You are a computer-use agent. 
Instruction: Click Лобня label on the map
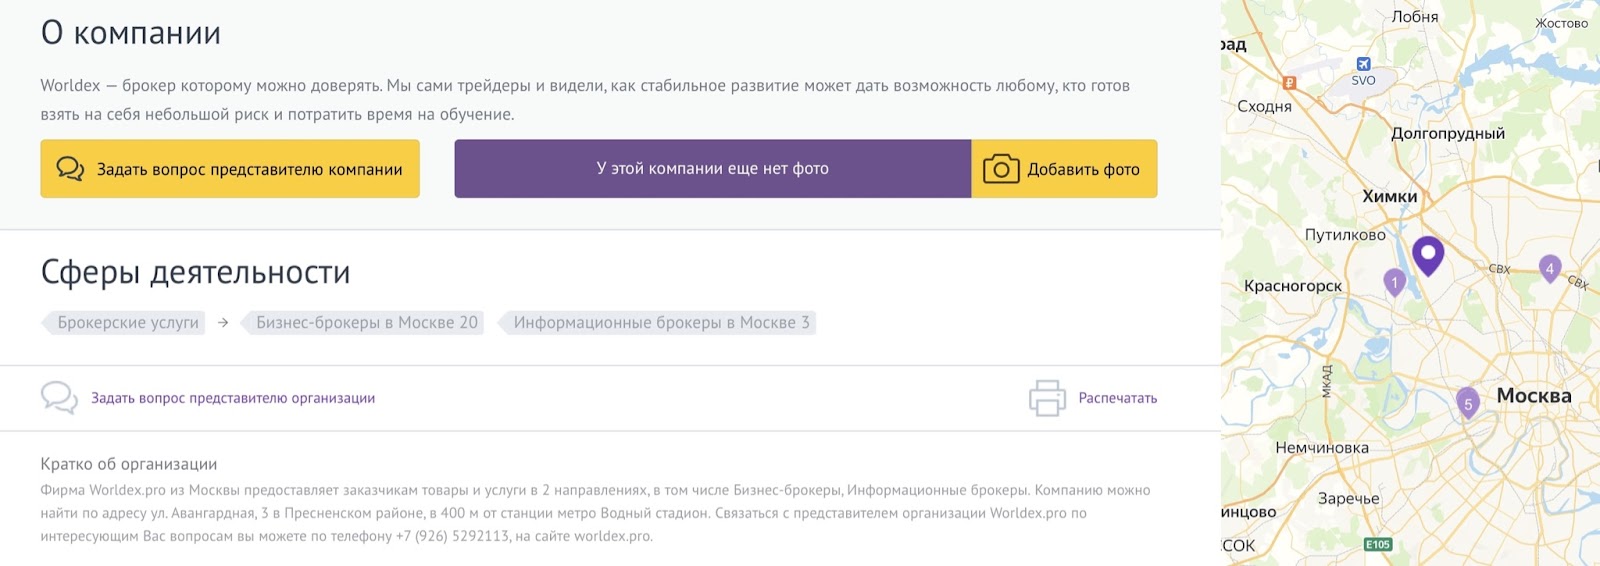tap(1415, 17)
